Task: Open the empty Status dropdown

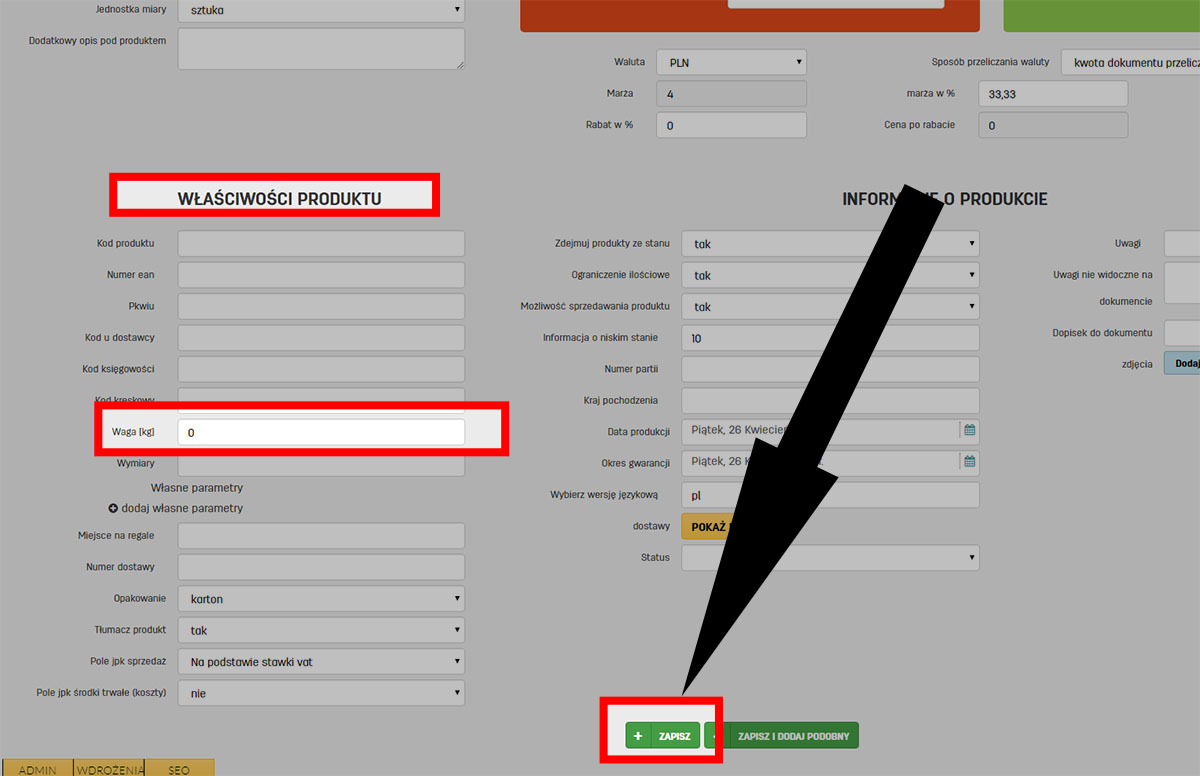Action: [830, 557]
